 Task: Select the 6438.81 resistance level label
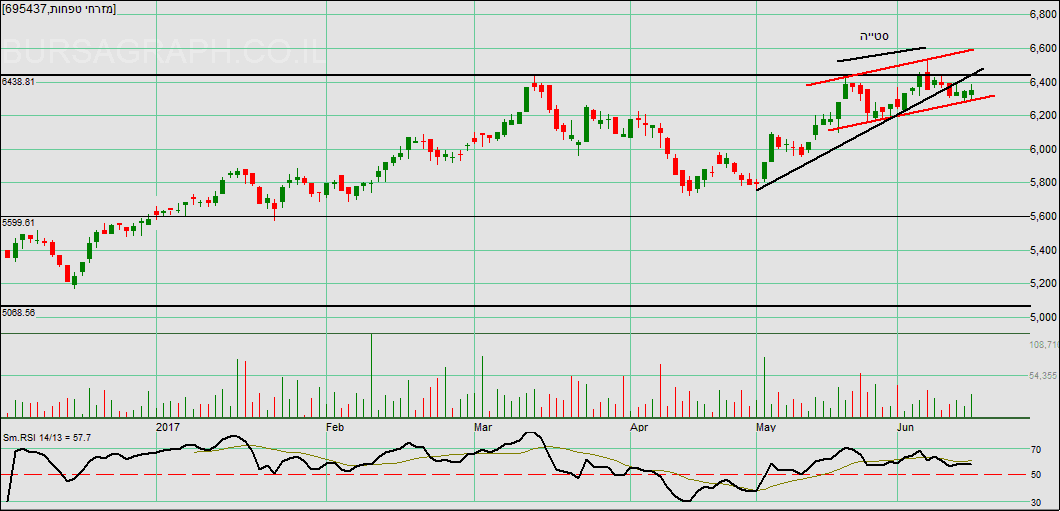[18, 81]
